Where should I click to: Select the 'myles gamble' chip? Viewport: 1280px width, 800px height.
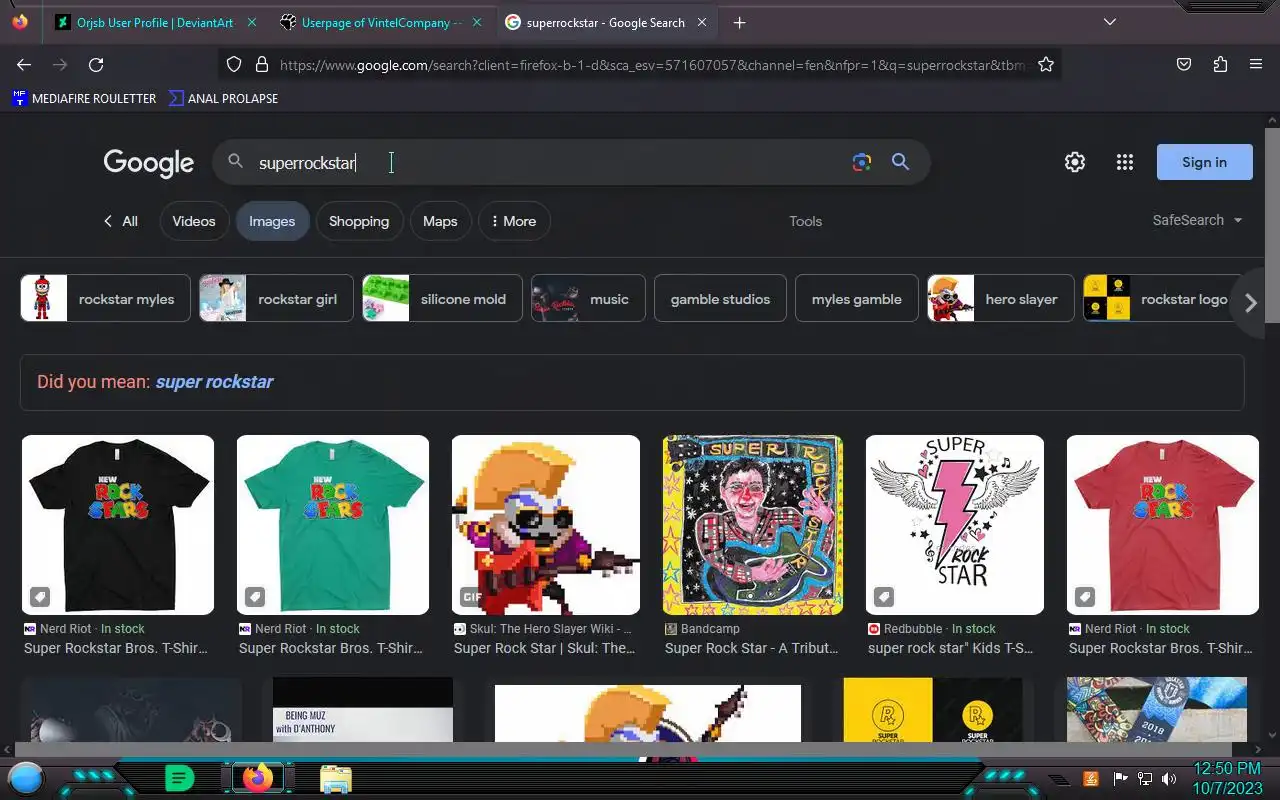(856, 298)
